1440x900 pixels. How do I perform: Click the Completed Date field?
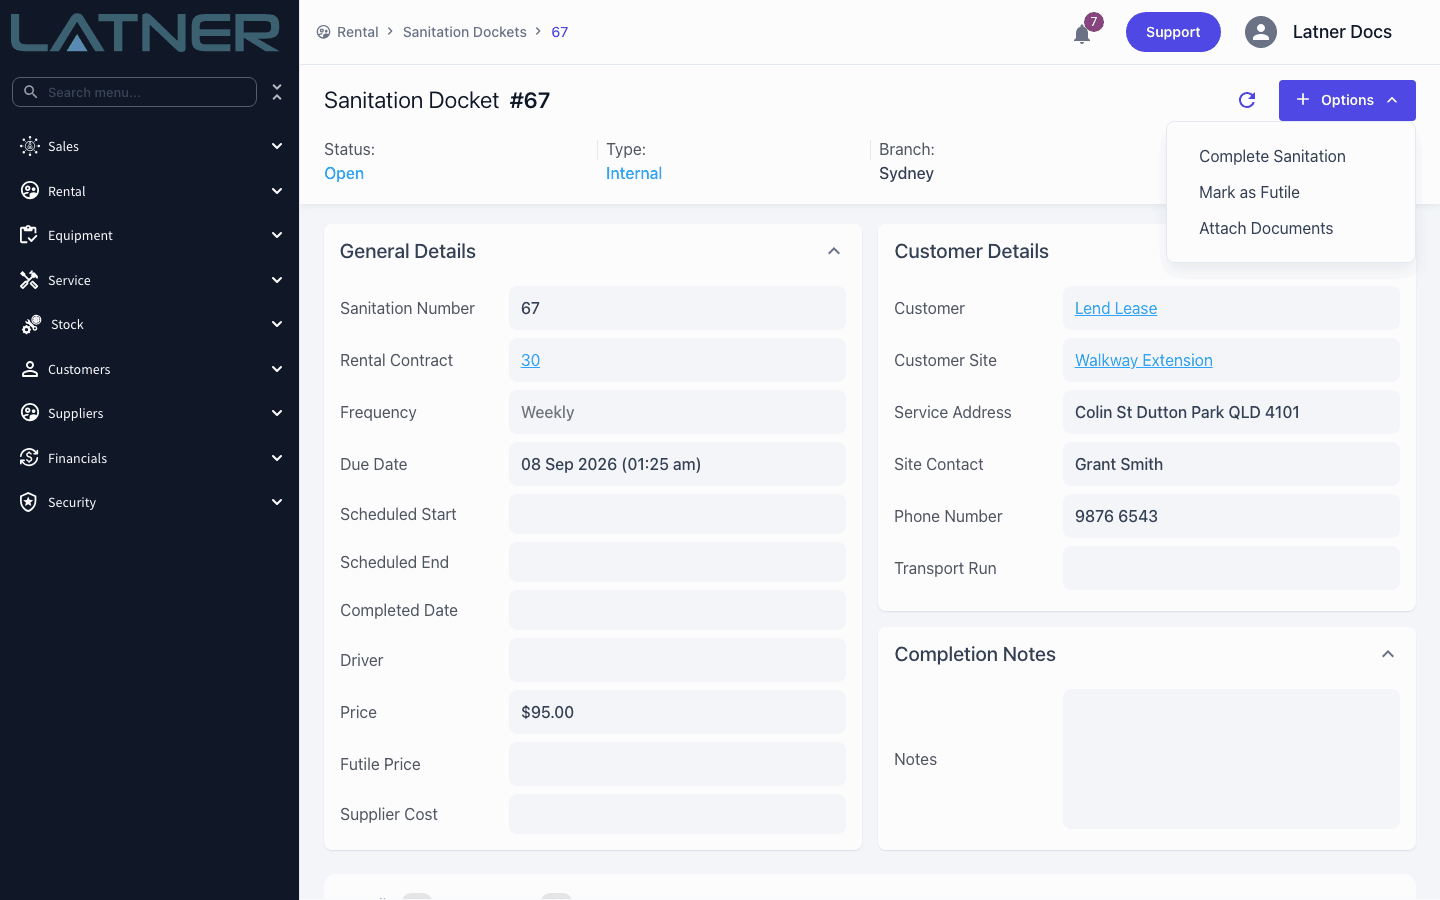point(677,610)
